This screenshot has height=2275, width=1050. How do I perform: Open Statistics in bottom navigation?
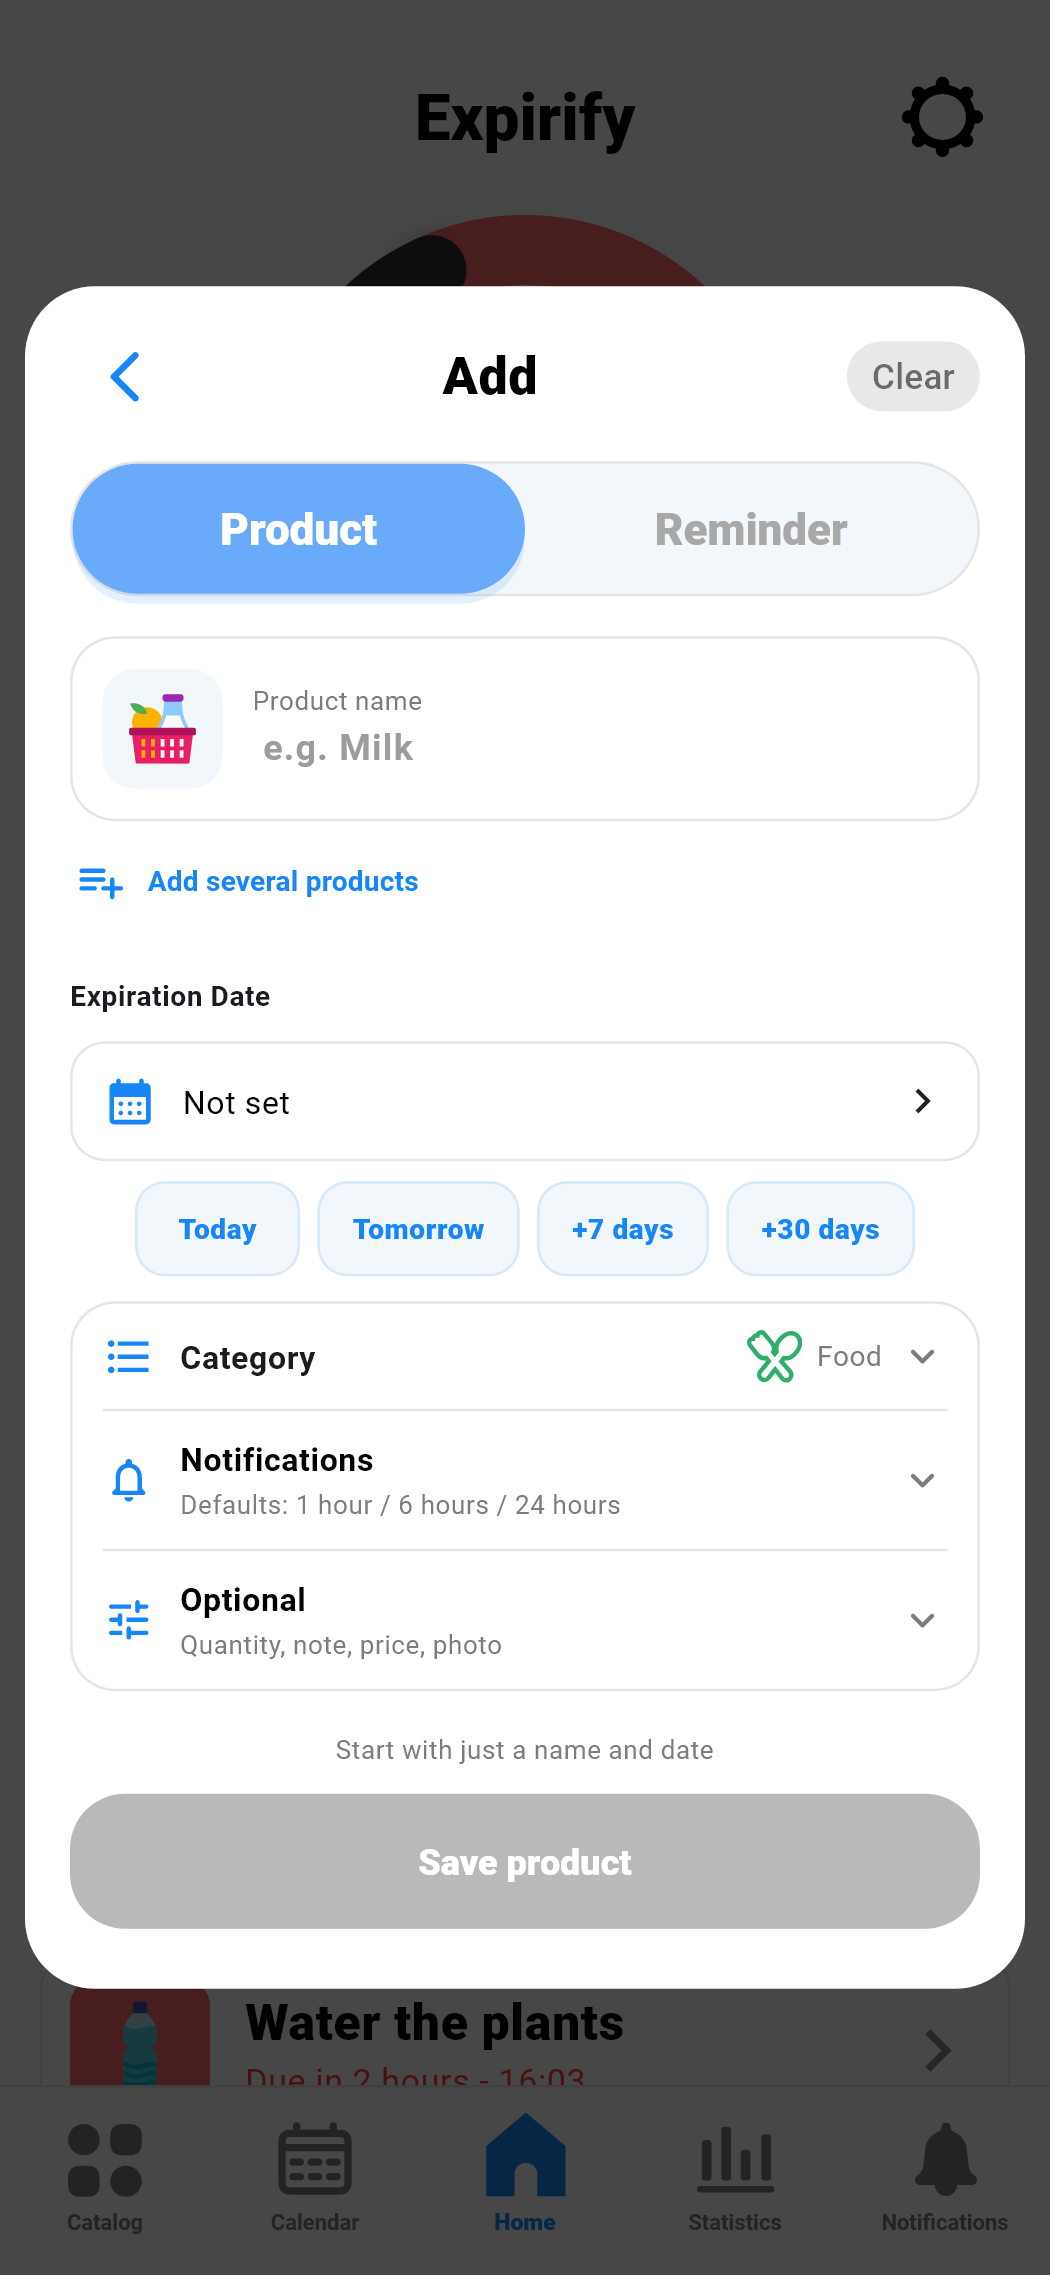click(x=735, y=2178)
